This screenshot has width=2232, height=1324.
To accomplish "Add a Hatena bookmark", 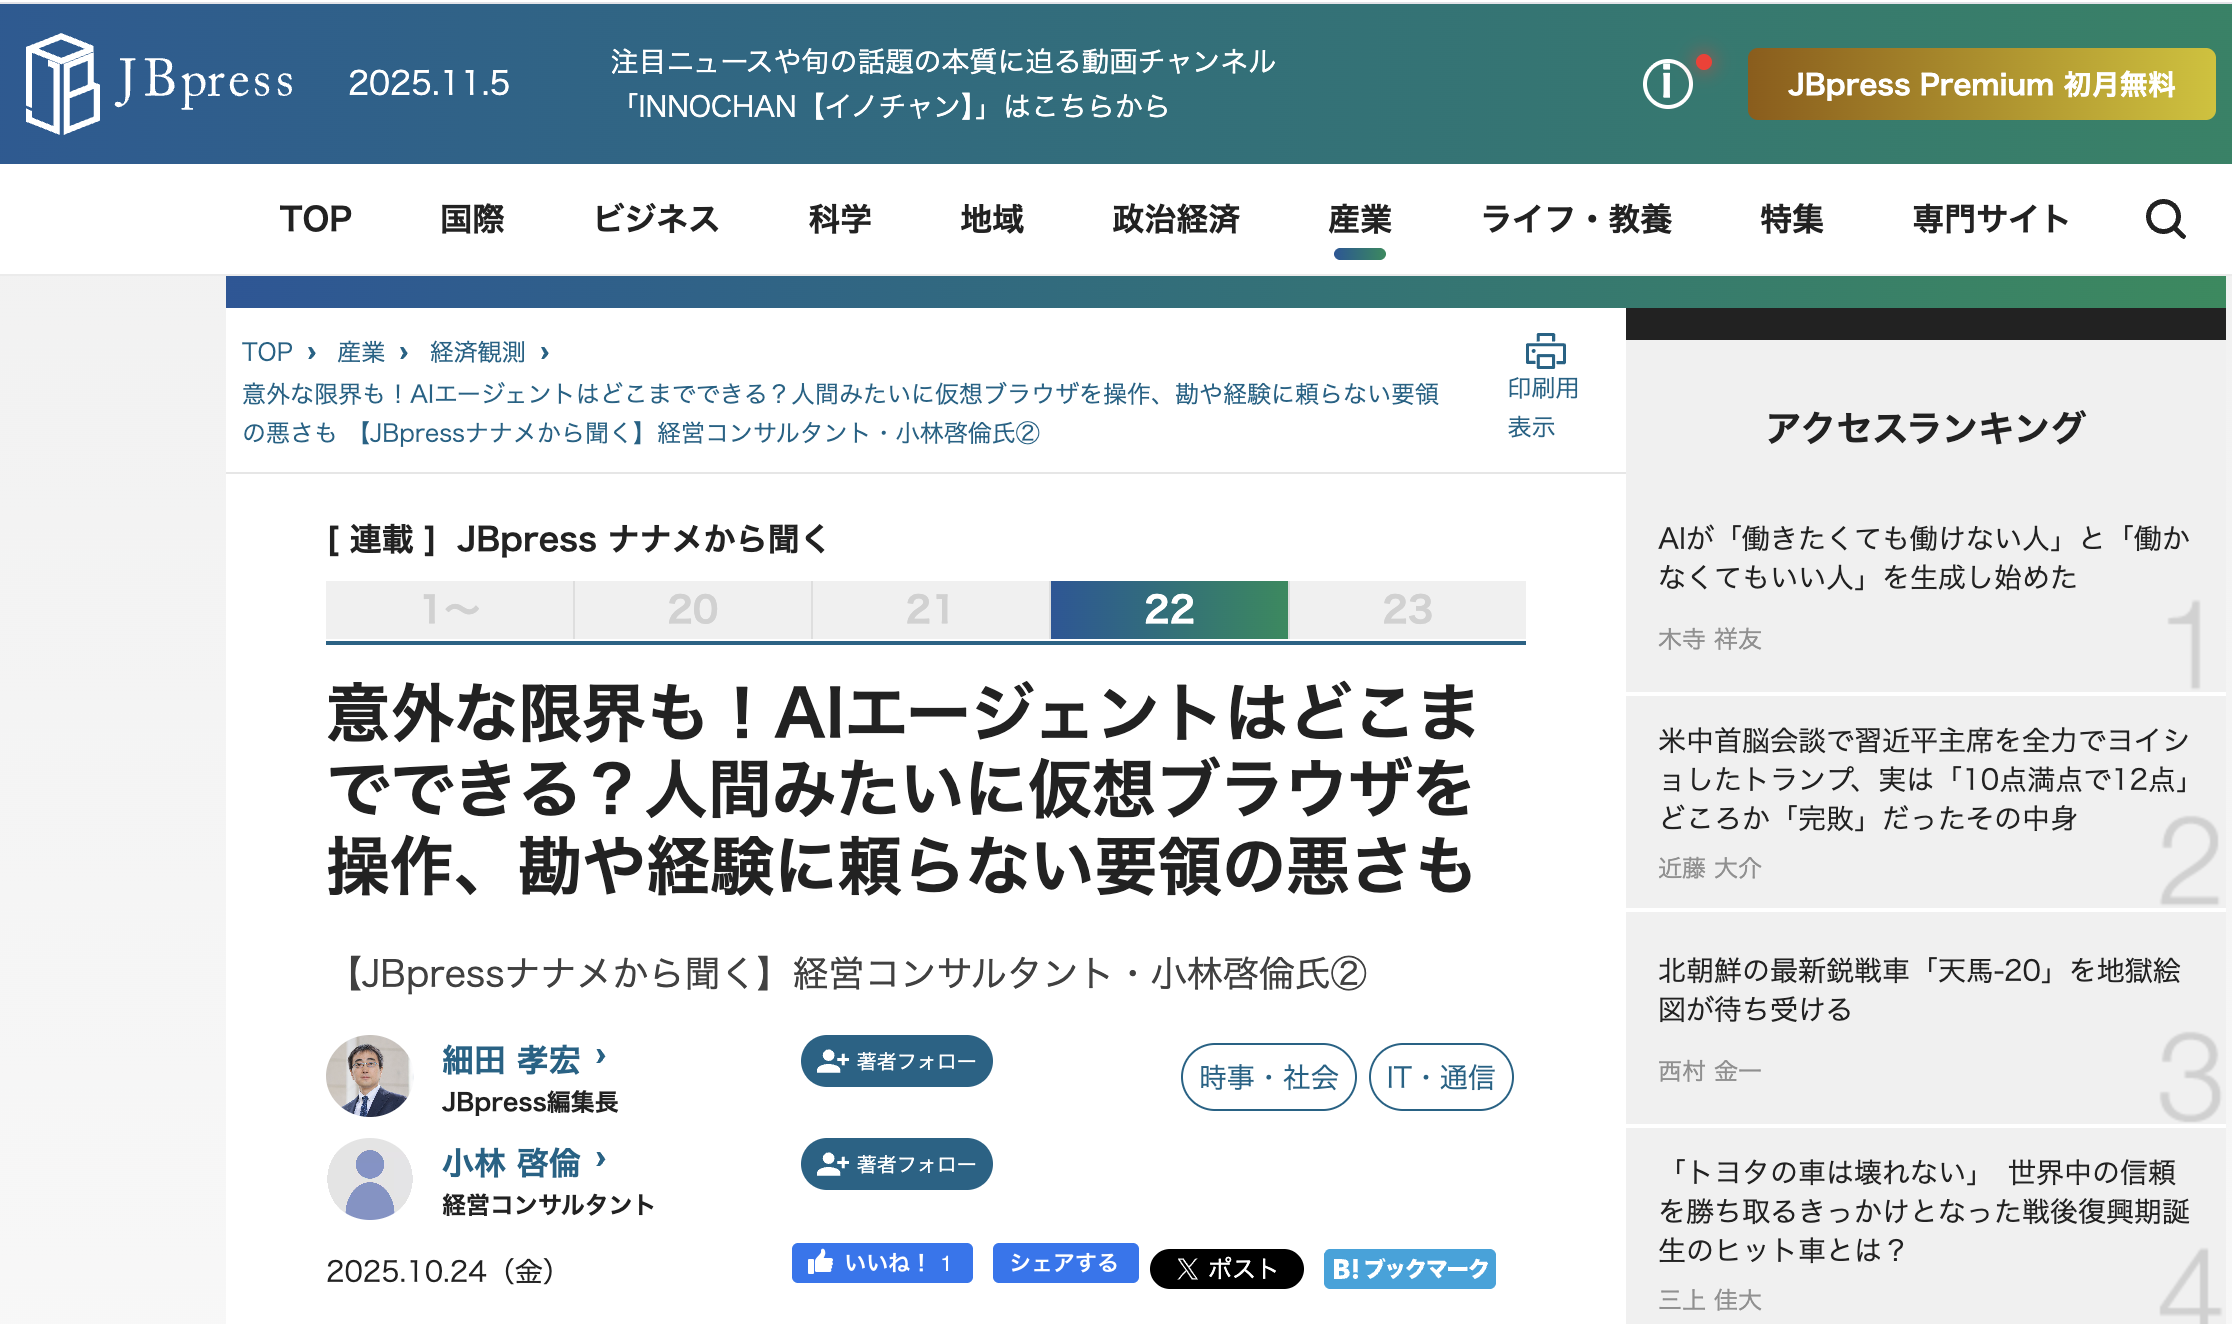I will coord(1409,1268).
